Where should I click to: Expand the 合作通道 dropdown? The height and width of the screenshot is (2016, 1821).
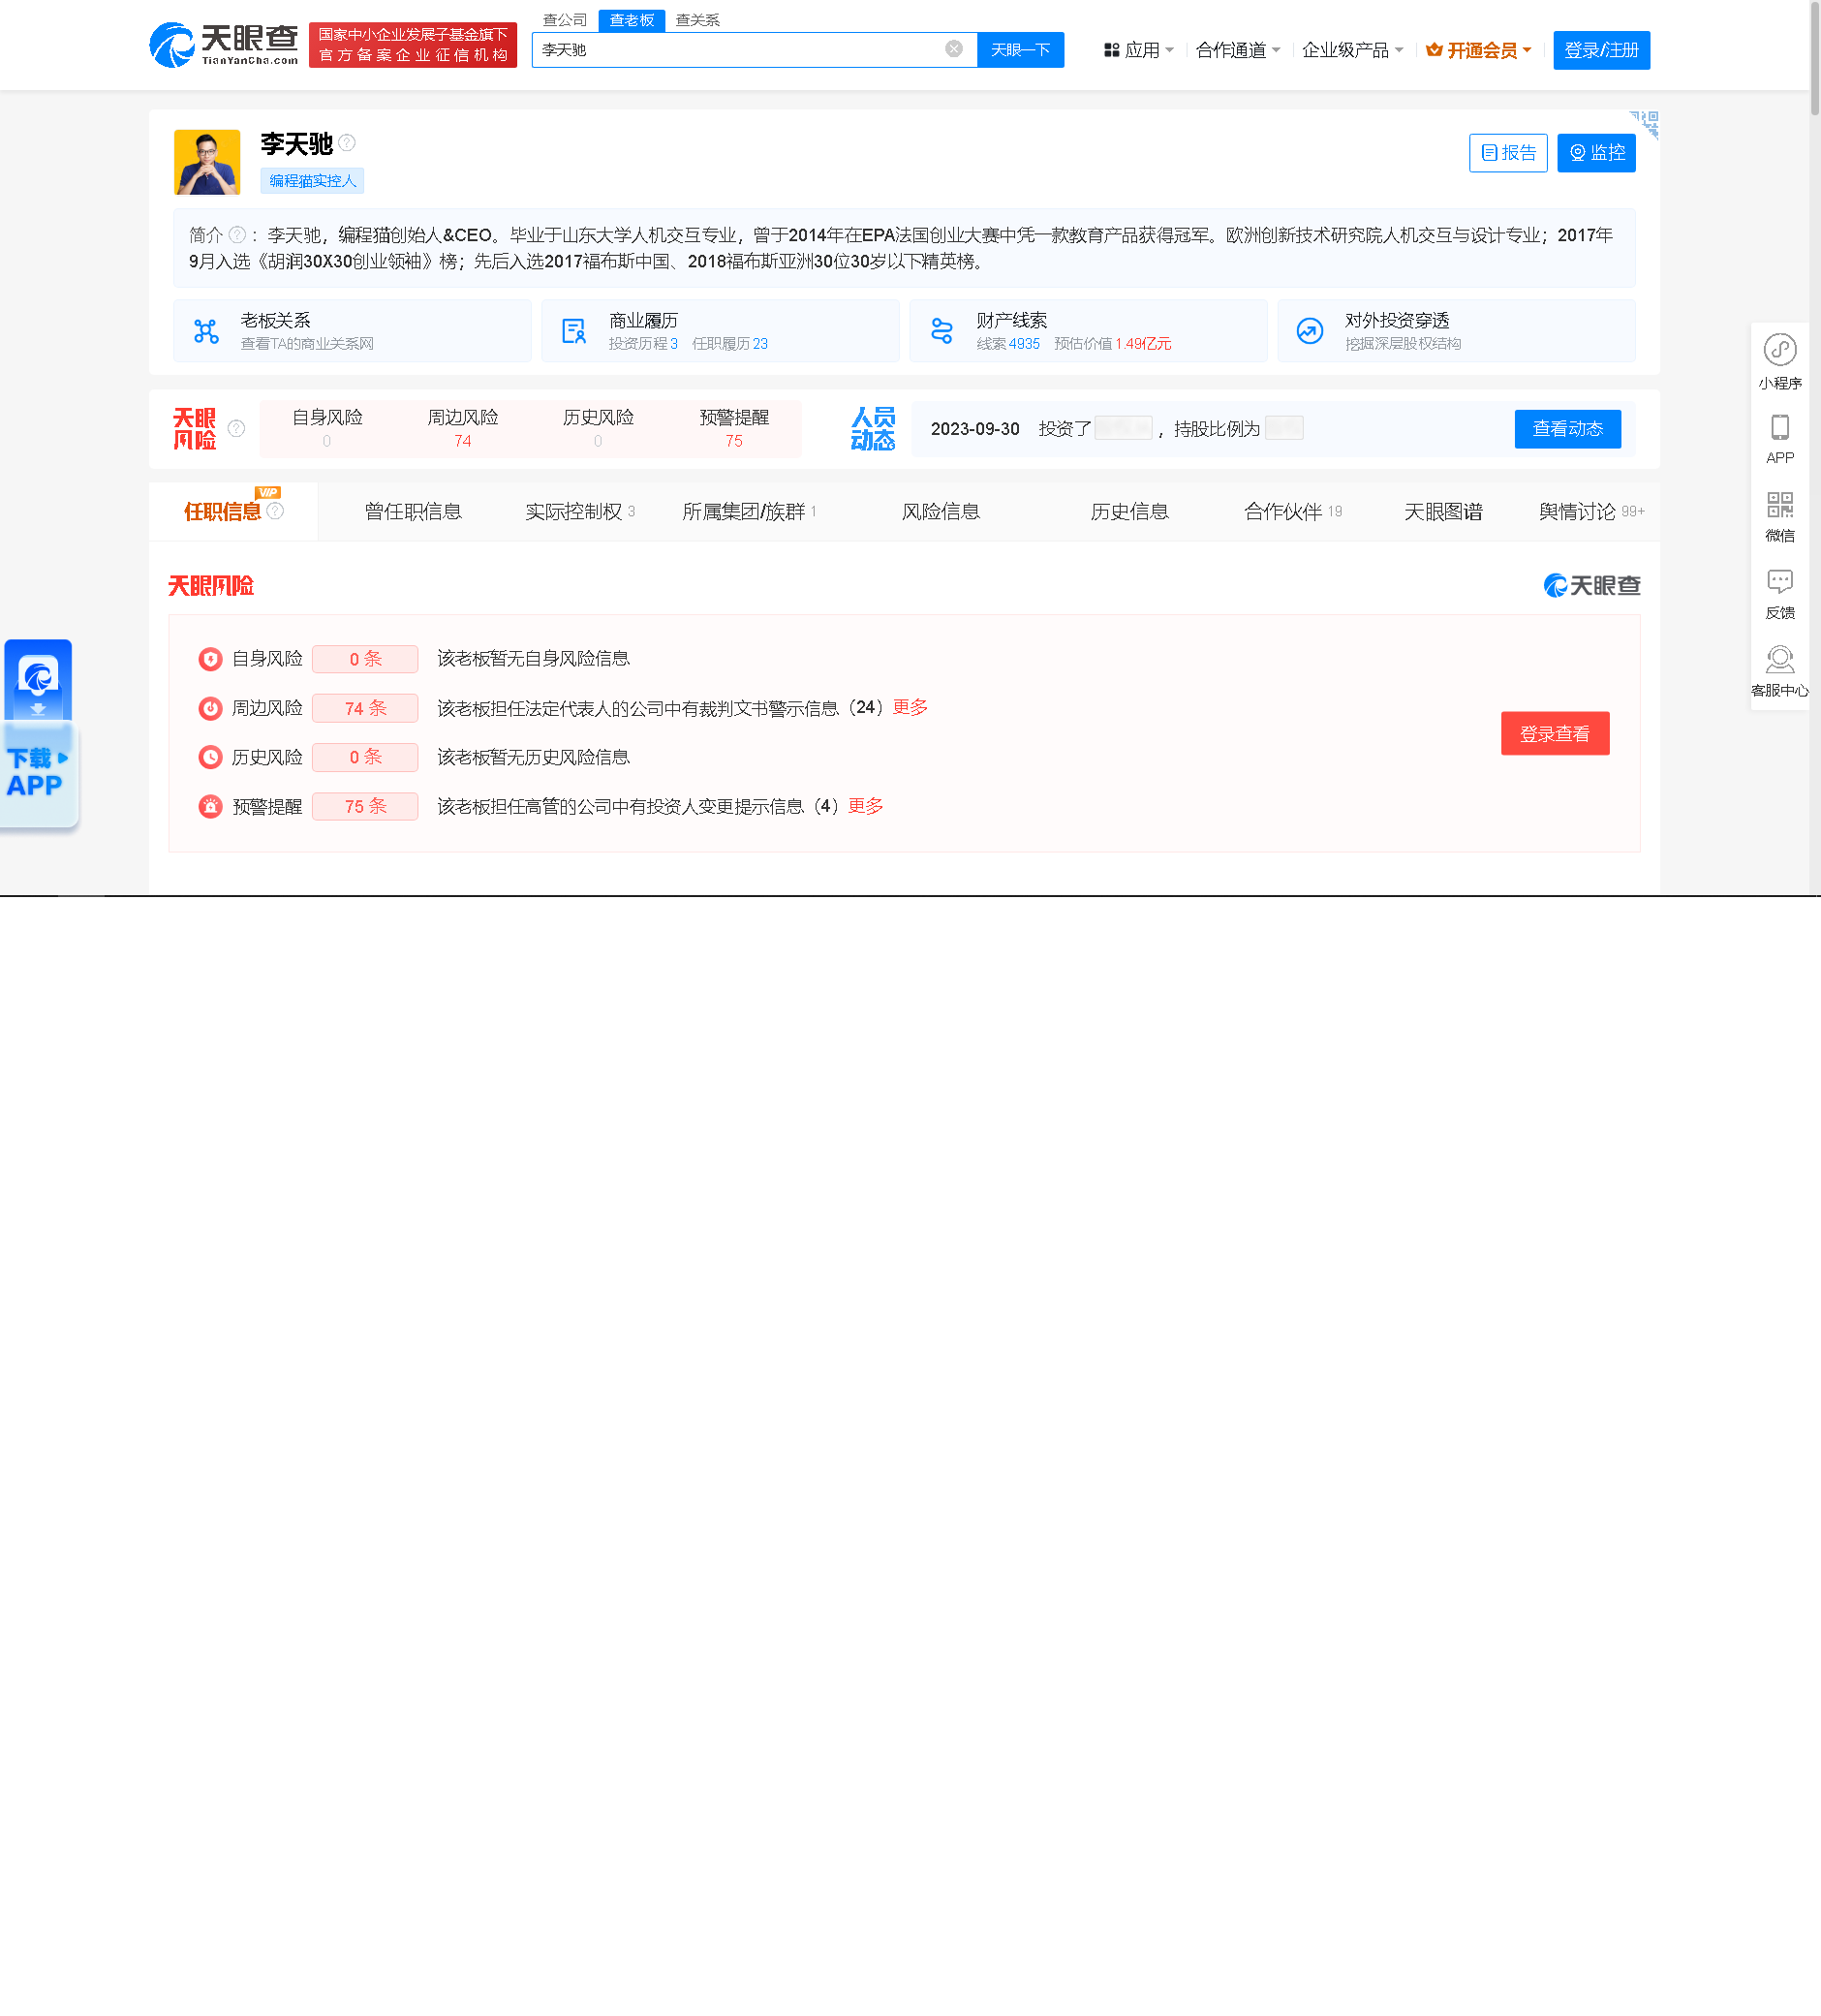(1238, 50)
